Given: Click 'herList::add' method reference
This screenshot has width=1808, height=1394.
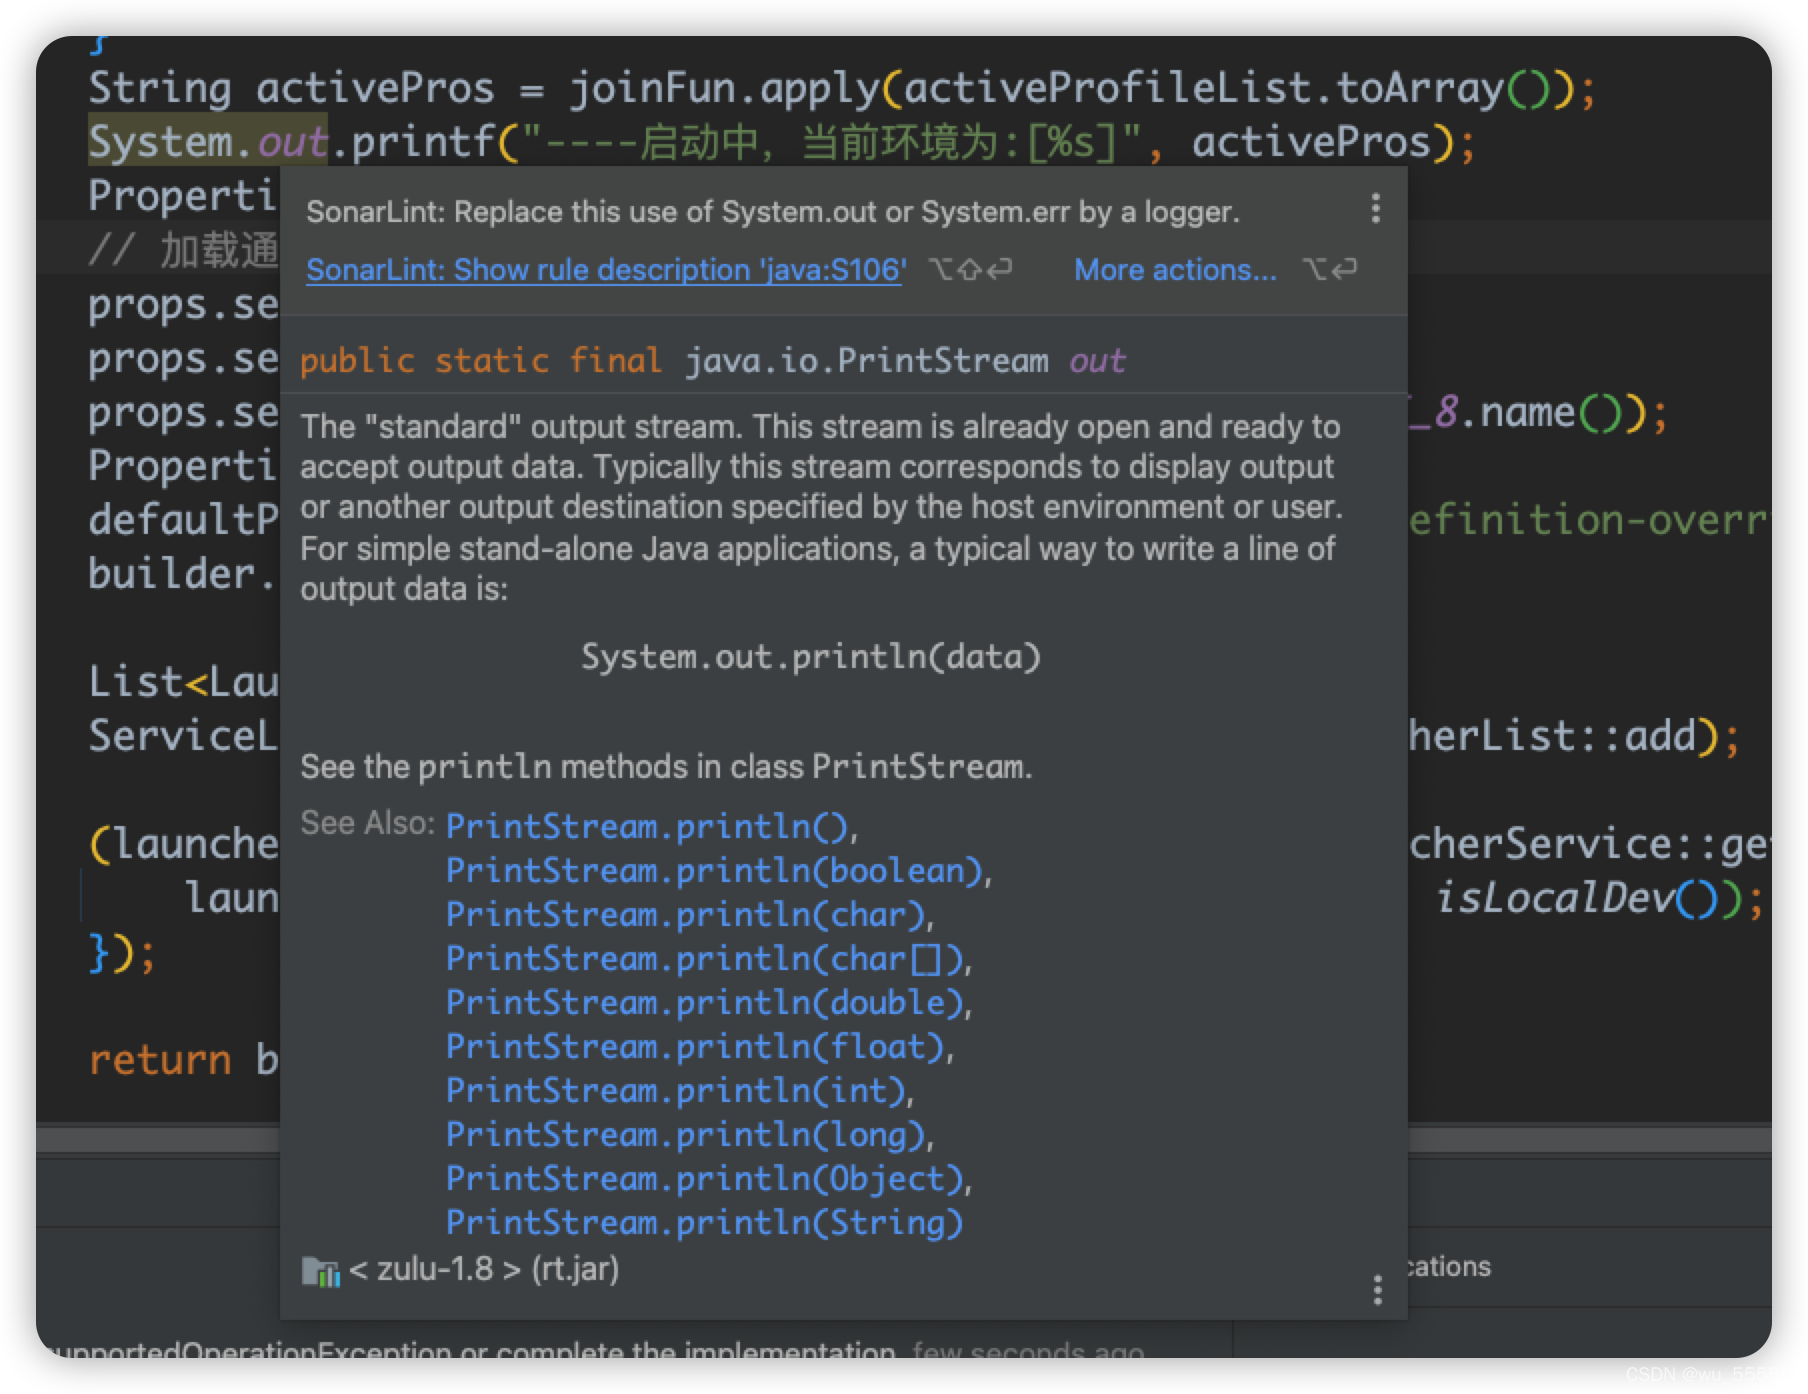Looking at the screenshot, I should pos(1552,736).
